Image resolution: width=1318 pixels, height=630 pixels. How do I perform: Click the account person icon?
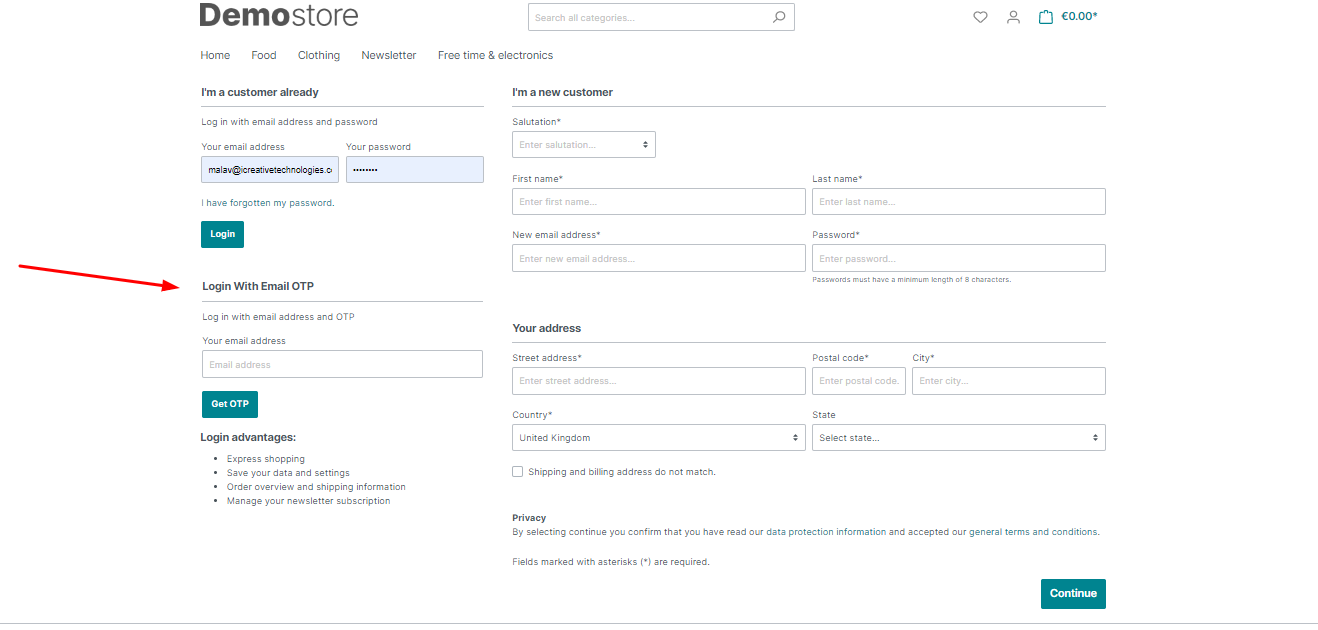pyautogui.click(x=1014, y=17)
